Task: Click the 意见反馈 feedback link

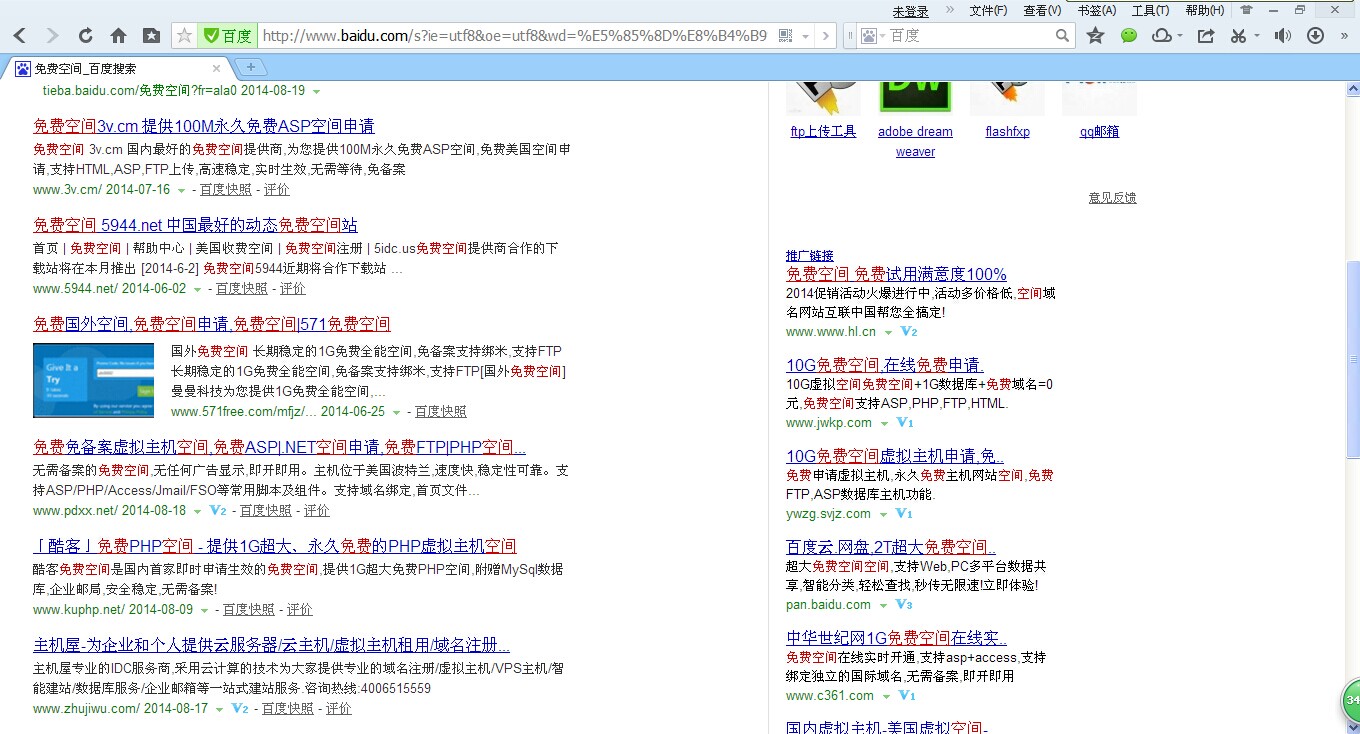Action: coord(1113,198)
